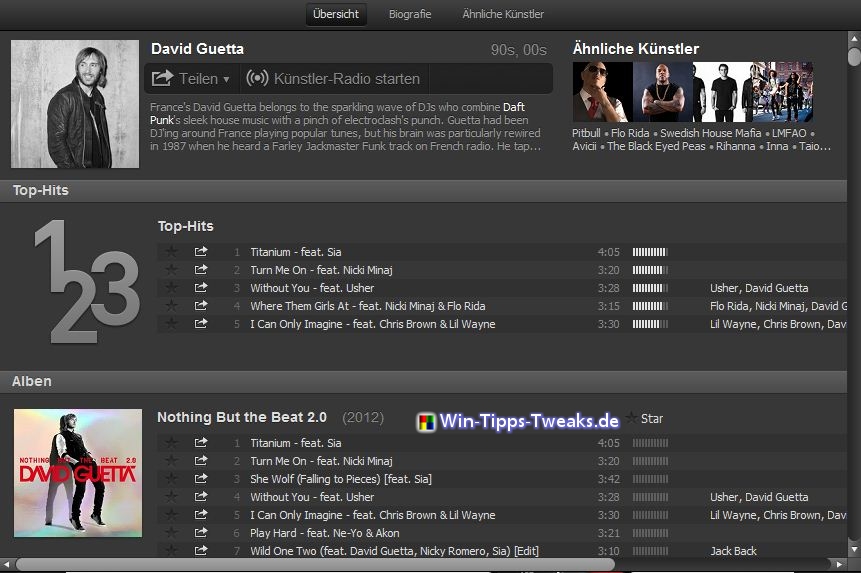The width and height of the screenshot is (861, 573).
Task: Open similar artist Pitbull
Action: pos(586,133)
